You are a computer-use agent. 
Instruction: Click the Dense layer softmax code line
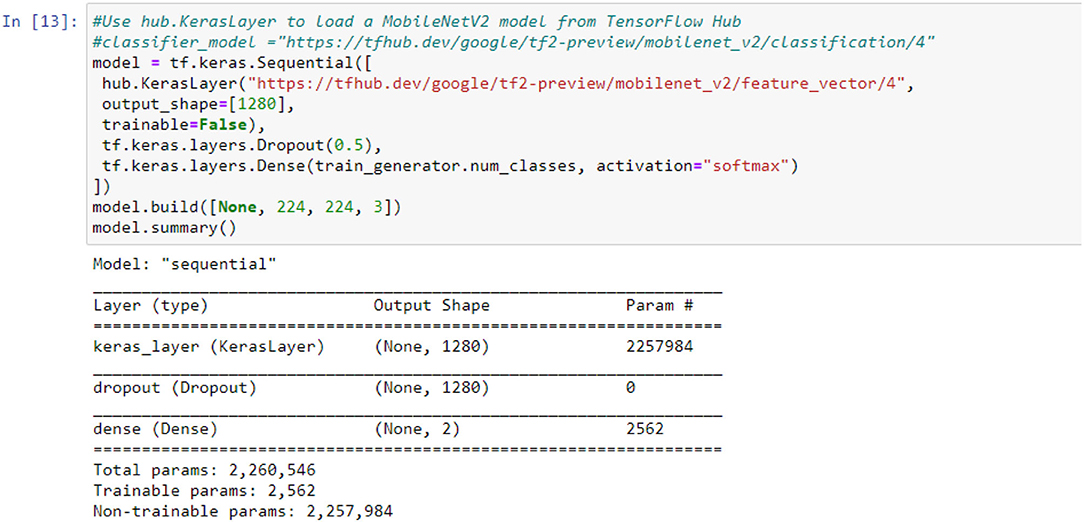(x=449, y=167)
